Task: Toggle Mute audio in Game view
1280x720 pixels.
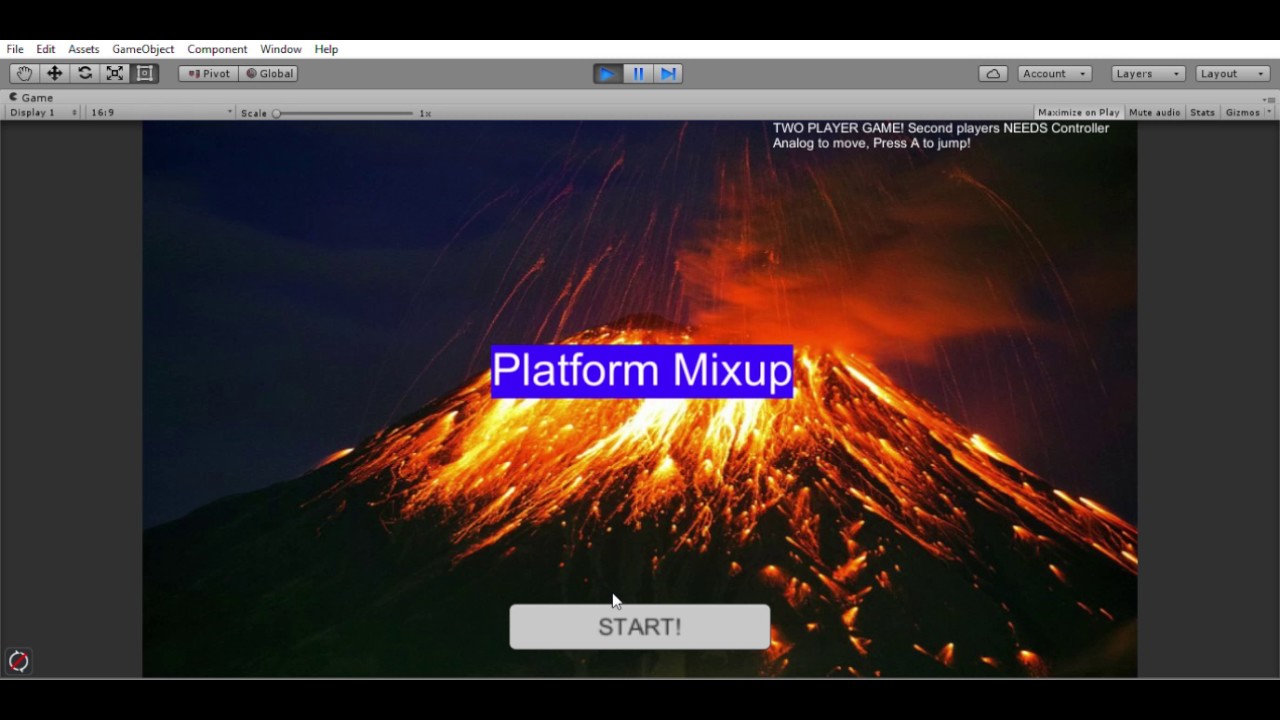Action: (1154, 112)
